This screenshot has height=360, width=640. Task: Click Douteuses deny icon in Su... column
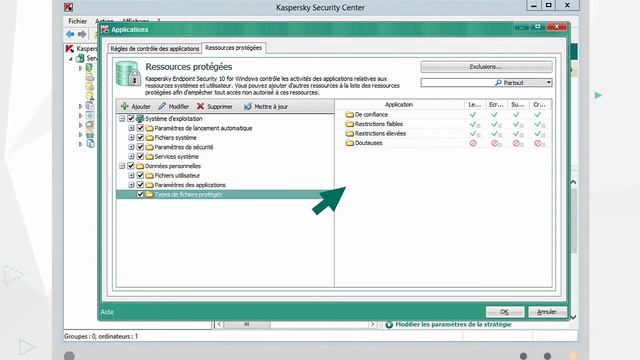[x=516, y=143]
